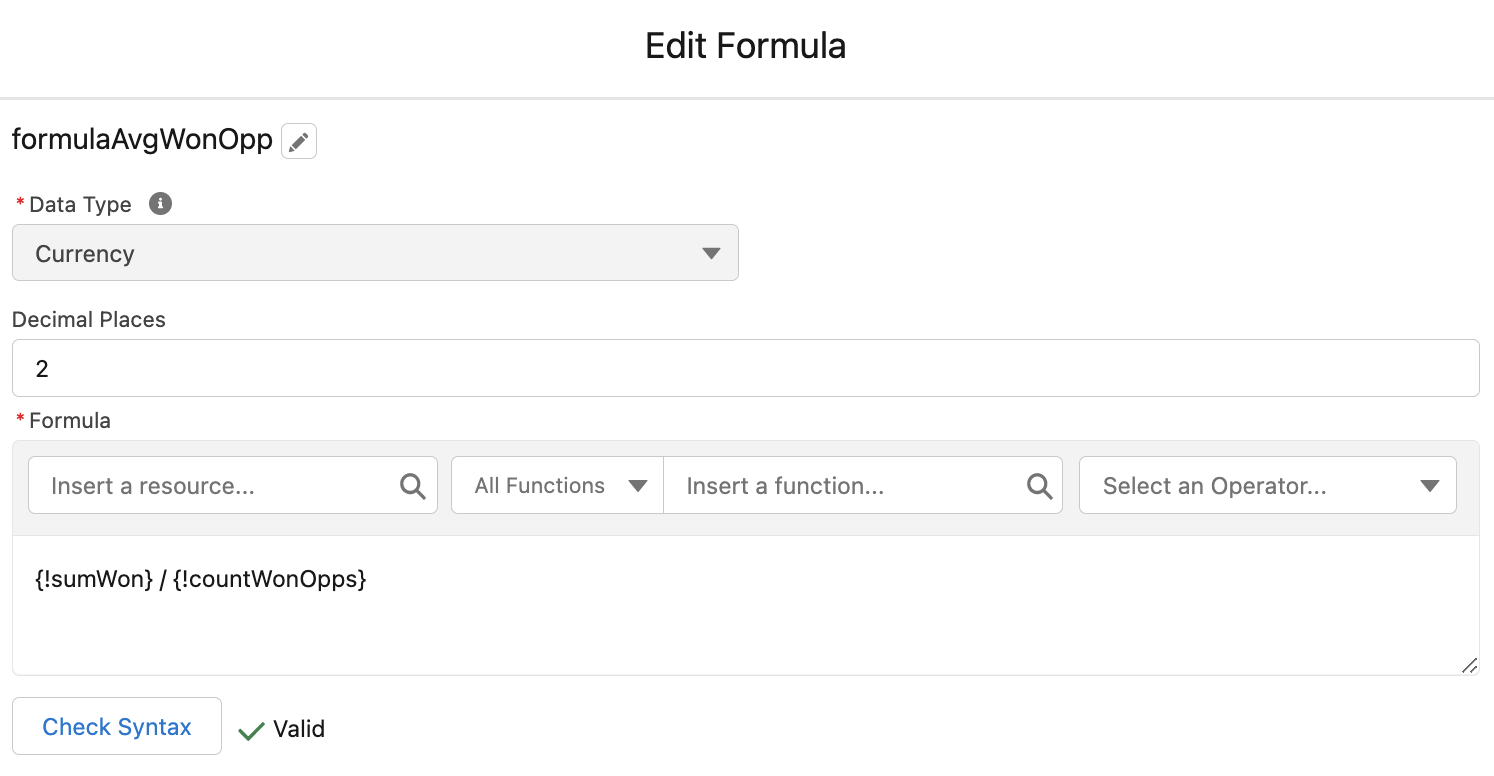Click the magnifying glass in Insert a resource field
The width and height of the screenshot is (1494, 776).
pyautogui.click(x=412, y=485)
